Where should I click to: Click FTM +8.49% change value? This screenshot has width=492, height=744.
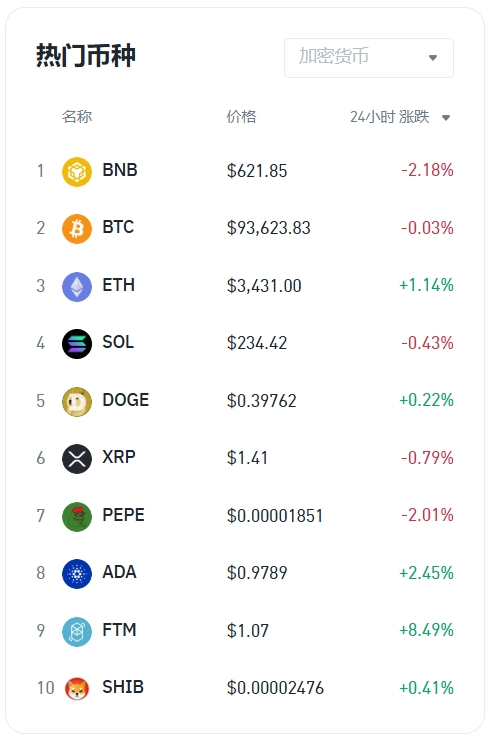426,630
